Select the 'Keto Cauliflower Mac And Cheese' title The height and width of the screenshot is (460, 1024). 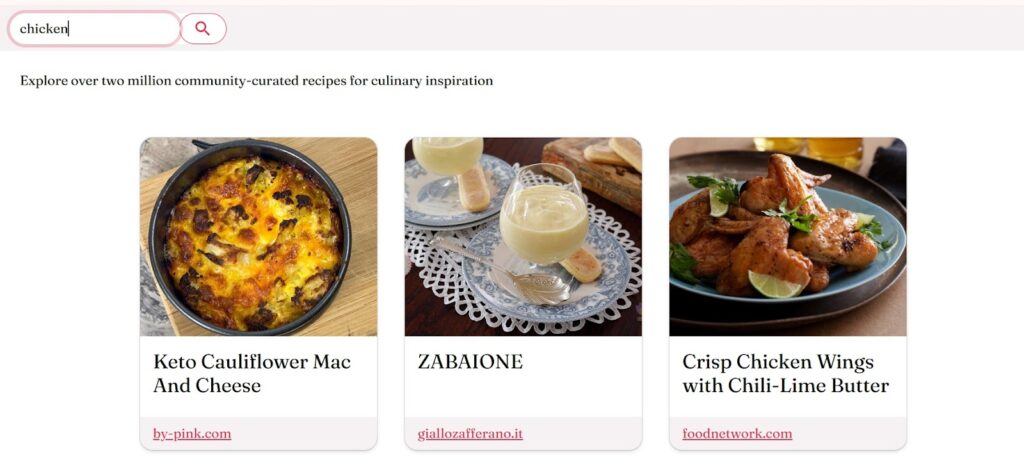[x=252, y=373]
